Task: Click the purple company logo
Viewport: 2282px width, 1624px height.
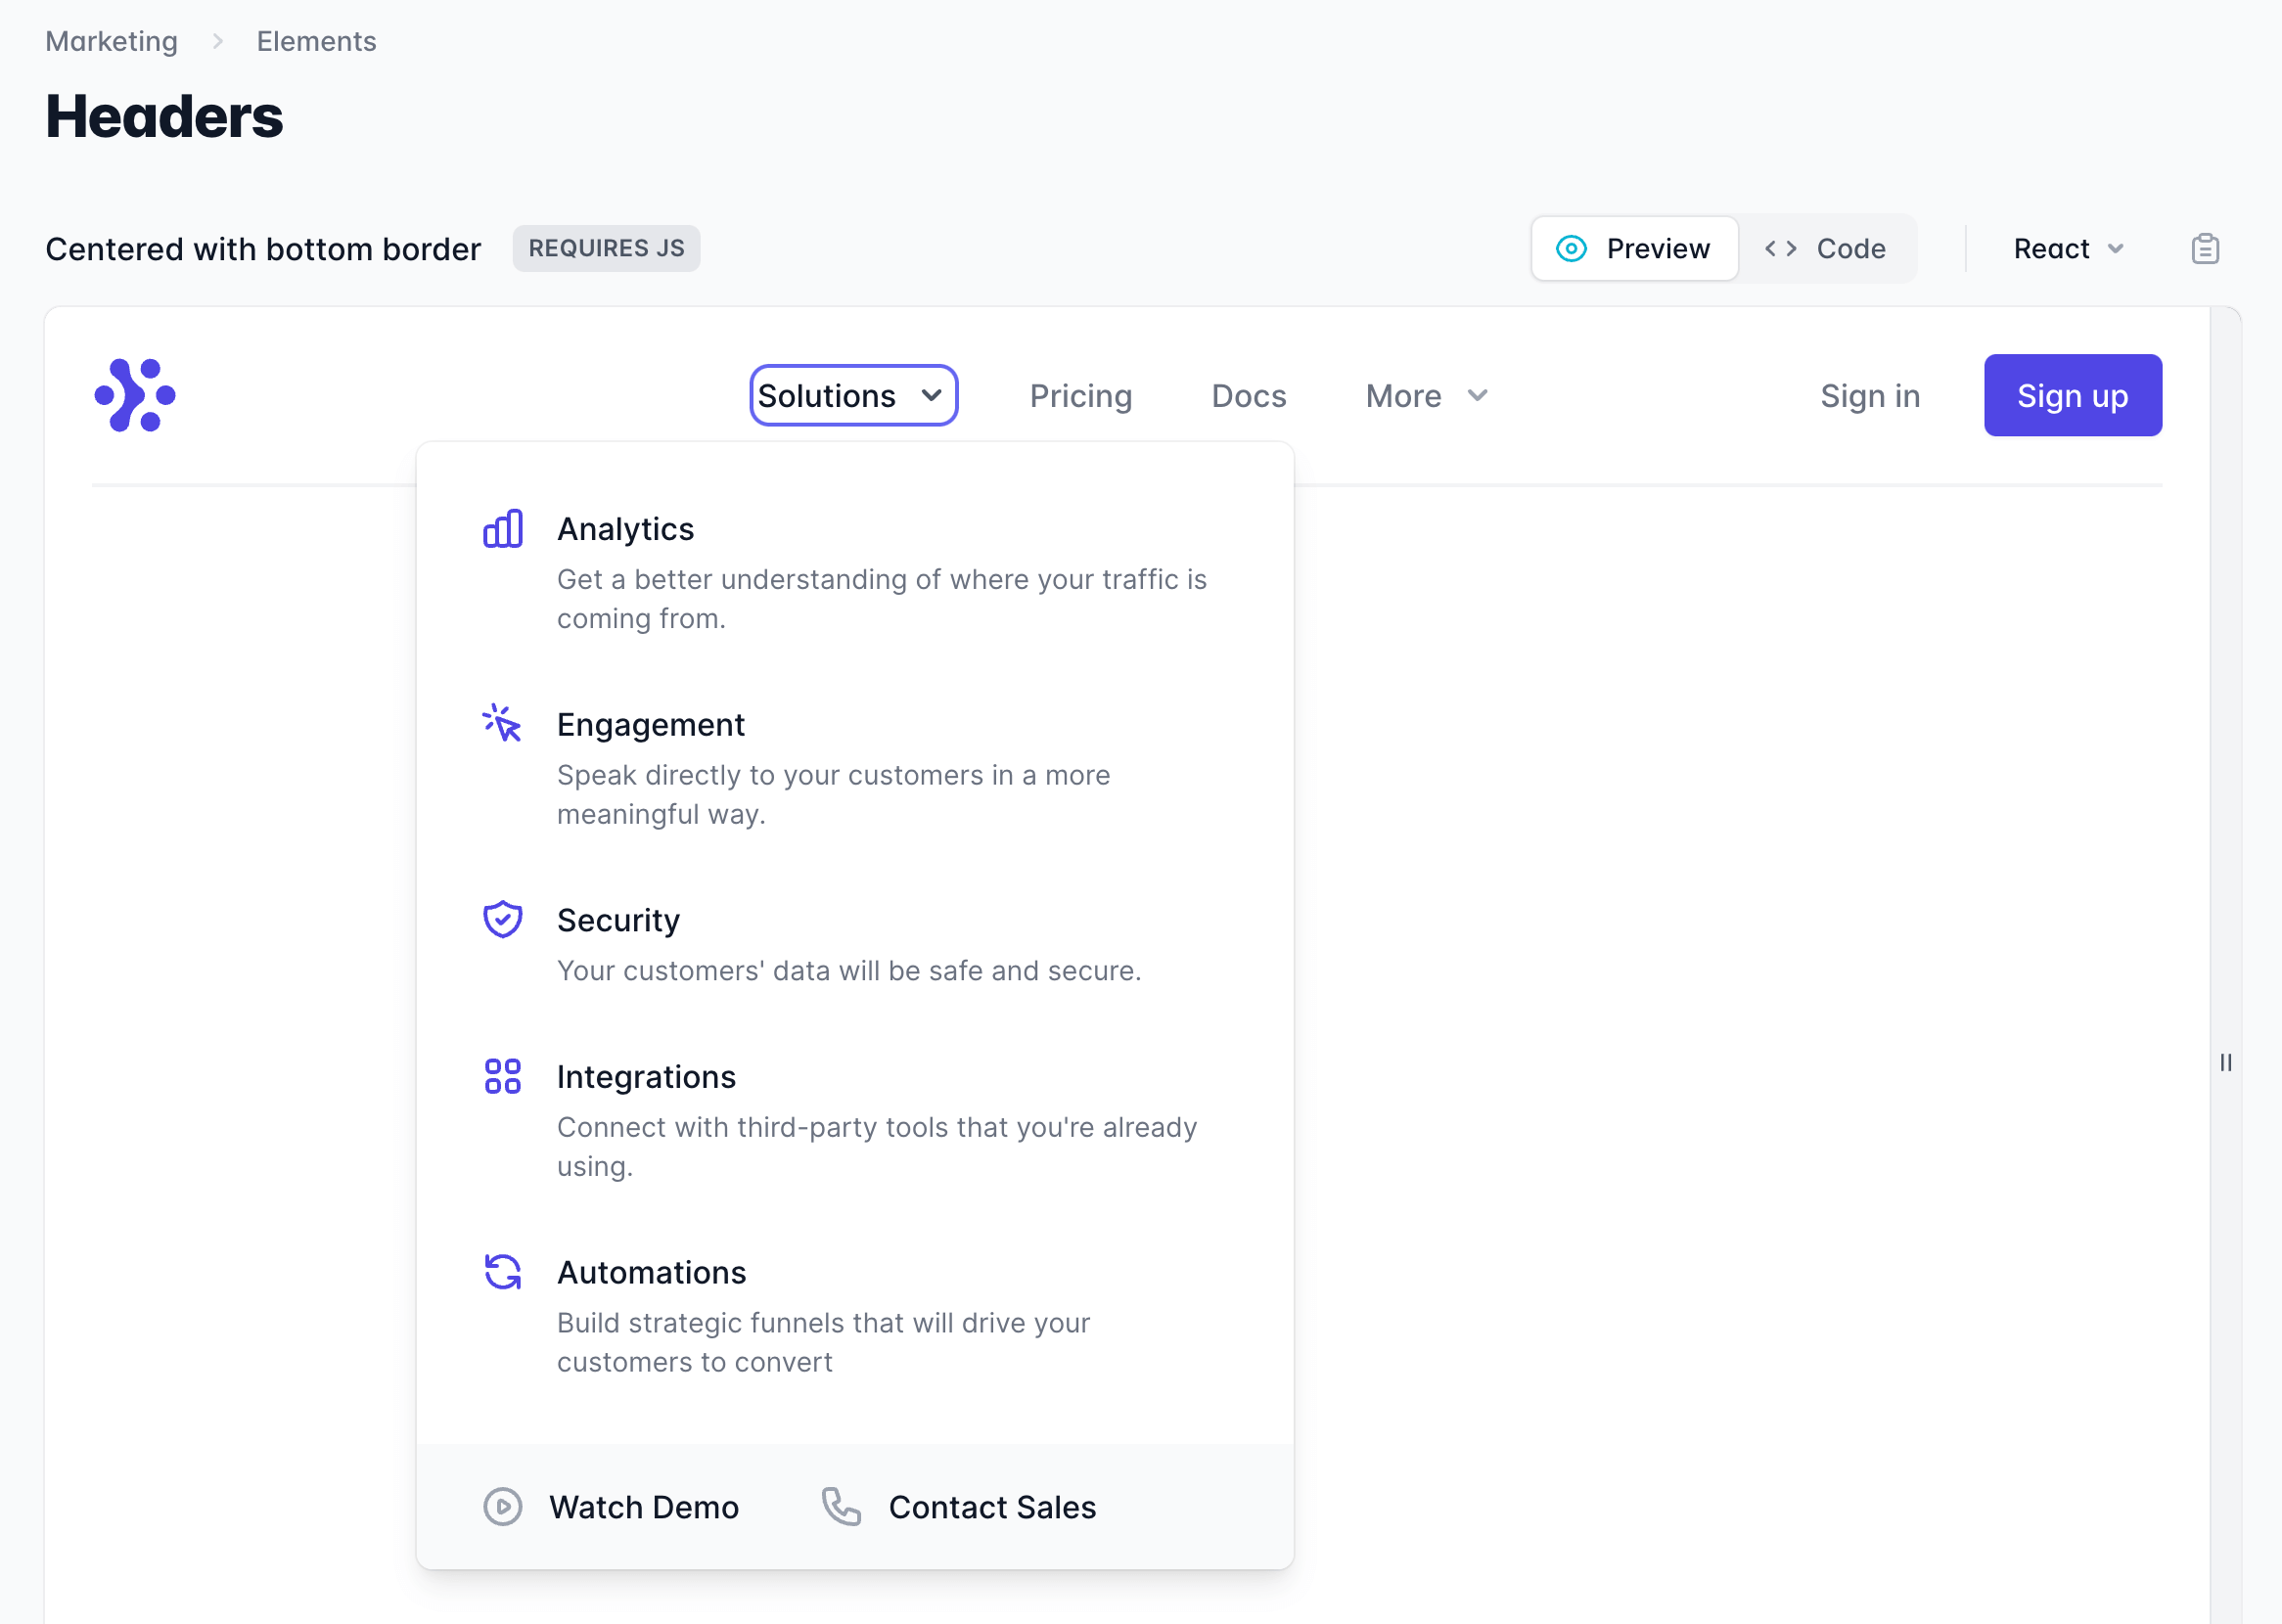Action: [135, 395]
